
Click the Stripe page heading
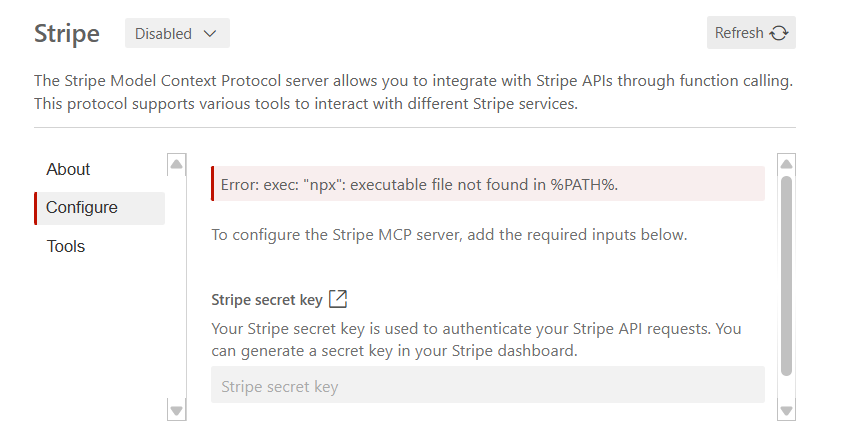tap(67, 33)
